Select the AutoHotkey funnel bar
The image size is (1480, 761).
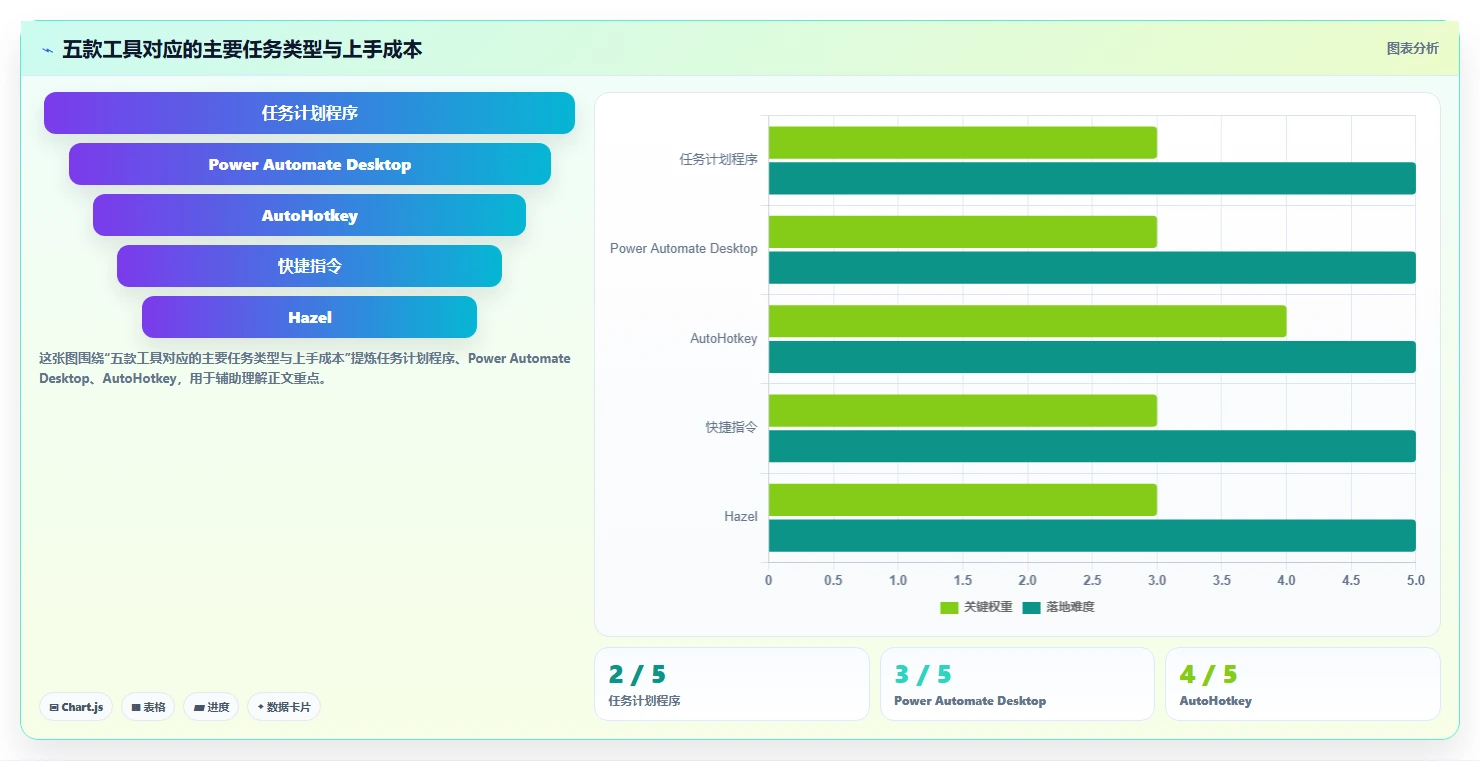point(309,215)
